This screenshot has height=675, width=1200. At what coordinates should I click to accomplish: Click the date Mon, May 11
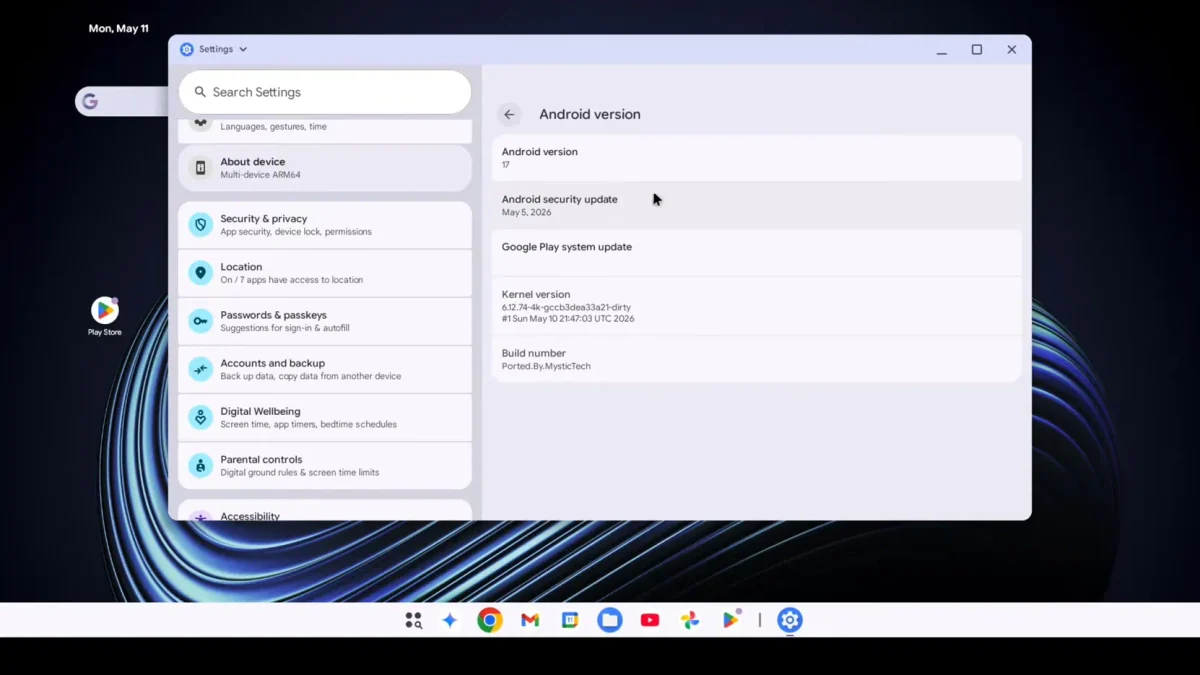pos(119,28)
